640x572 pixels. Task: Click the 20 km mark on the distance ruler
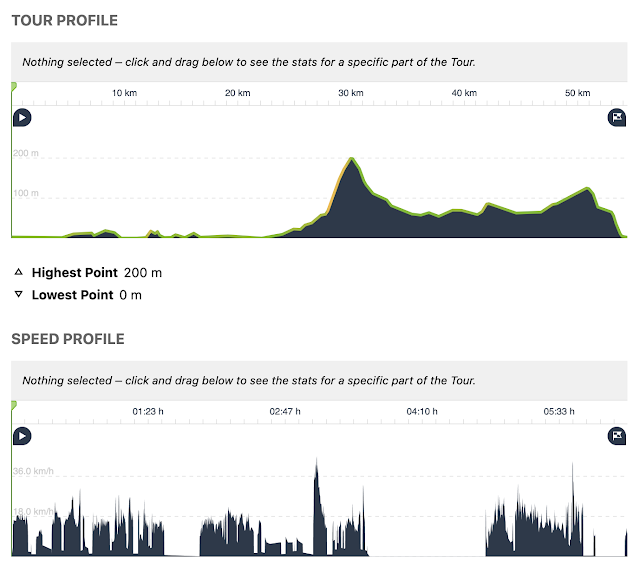[238, 93]
